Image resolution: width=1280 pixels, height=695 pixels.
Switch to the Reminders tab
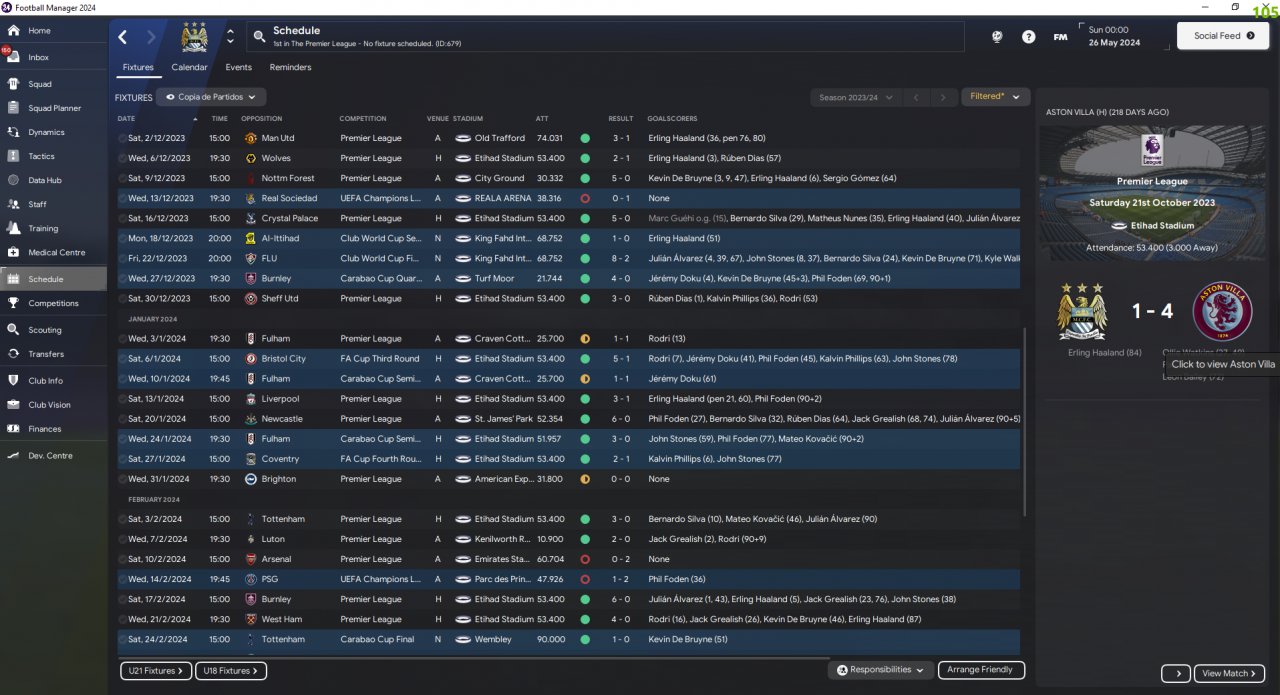(x=290, y=68)
